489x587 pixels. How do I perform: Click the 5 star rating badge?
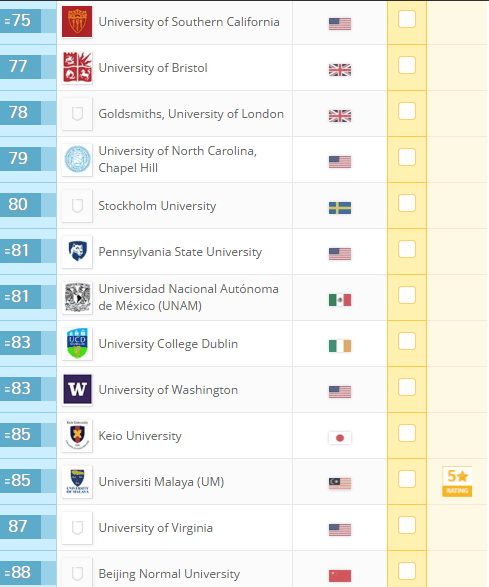(x=457, y=481)
